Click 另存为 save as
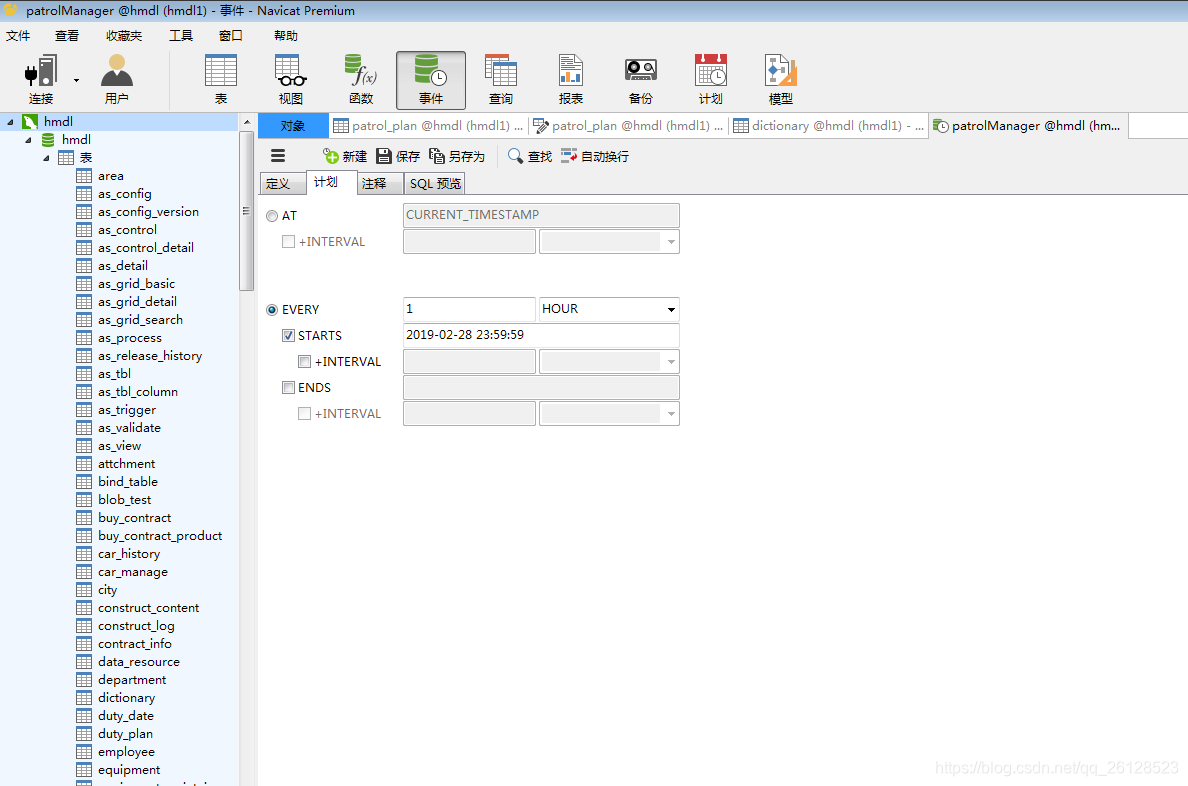Screen dimensions: 1188x786 pos(457,156)
